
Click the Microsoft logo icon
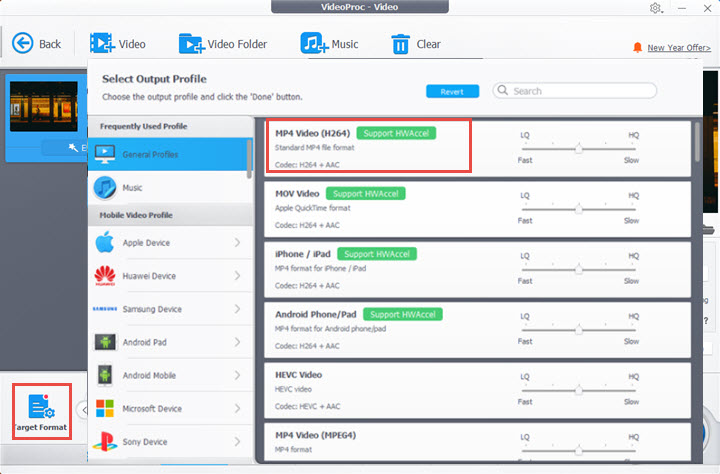coord(105,408)
